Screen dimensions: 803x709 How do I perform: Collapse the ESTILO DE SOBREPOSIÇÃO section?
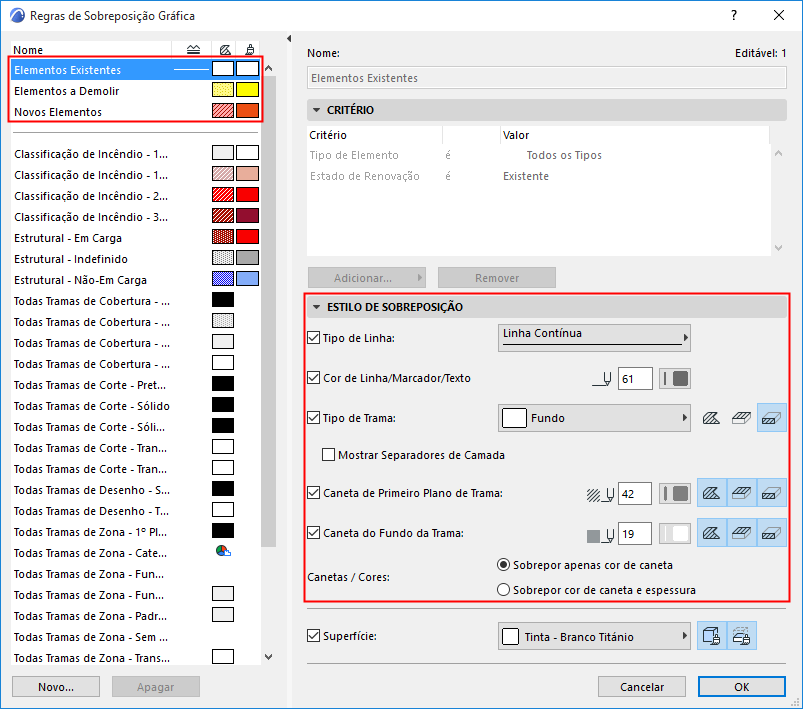coord(316,307)
